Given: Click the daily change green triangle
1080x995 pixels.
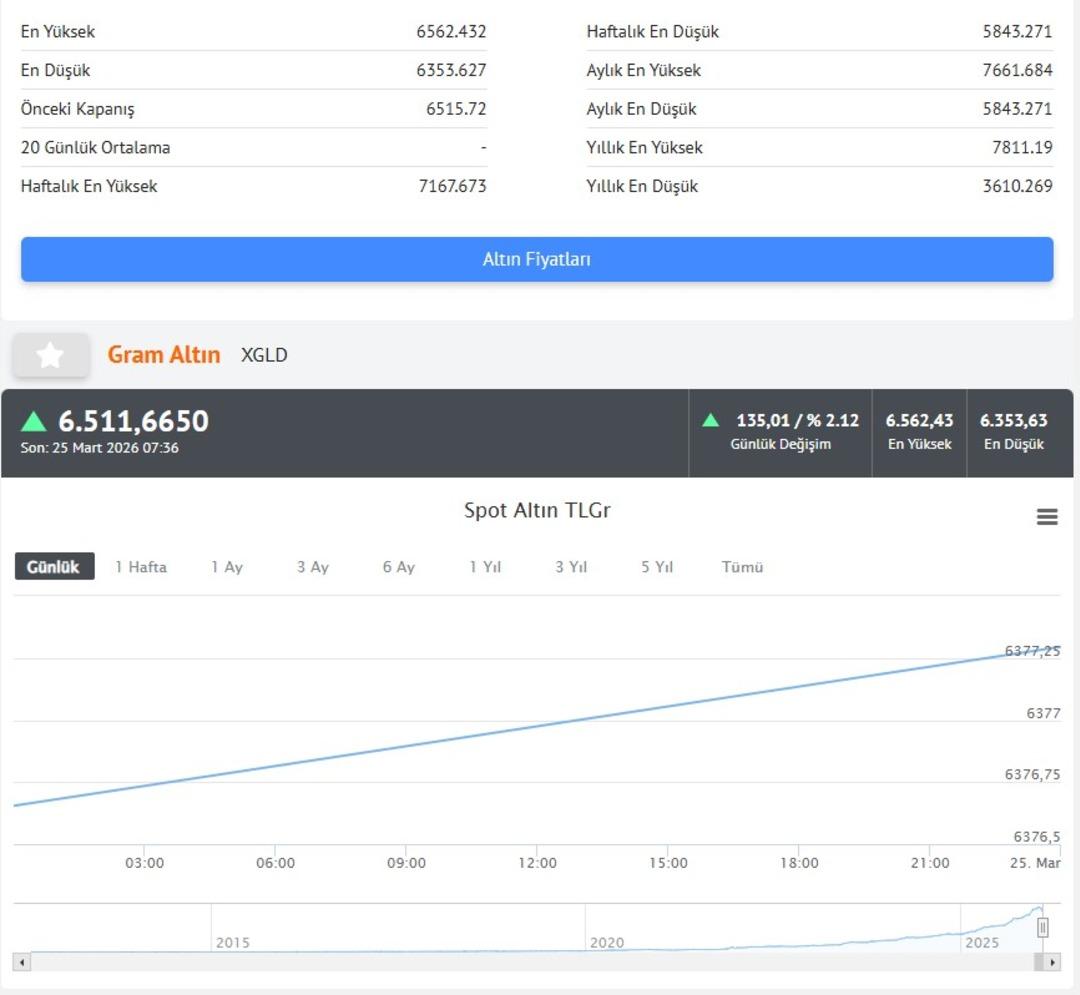Looking at the screenshot, I should (x=710, y=420).
